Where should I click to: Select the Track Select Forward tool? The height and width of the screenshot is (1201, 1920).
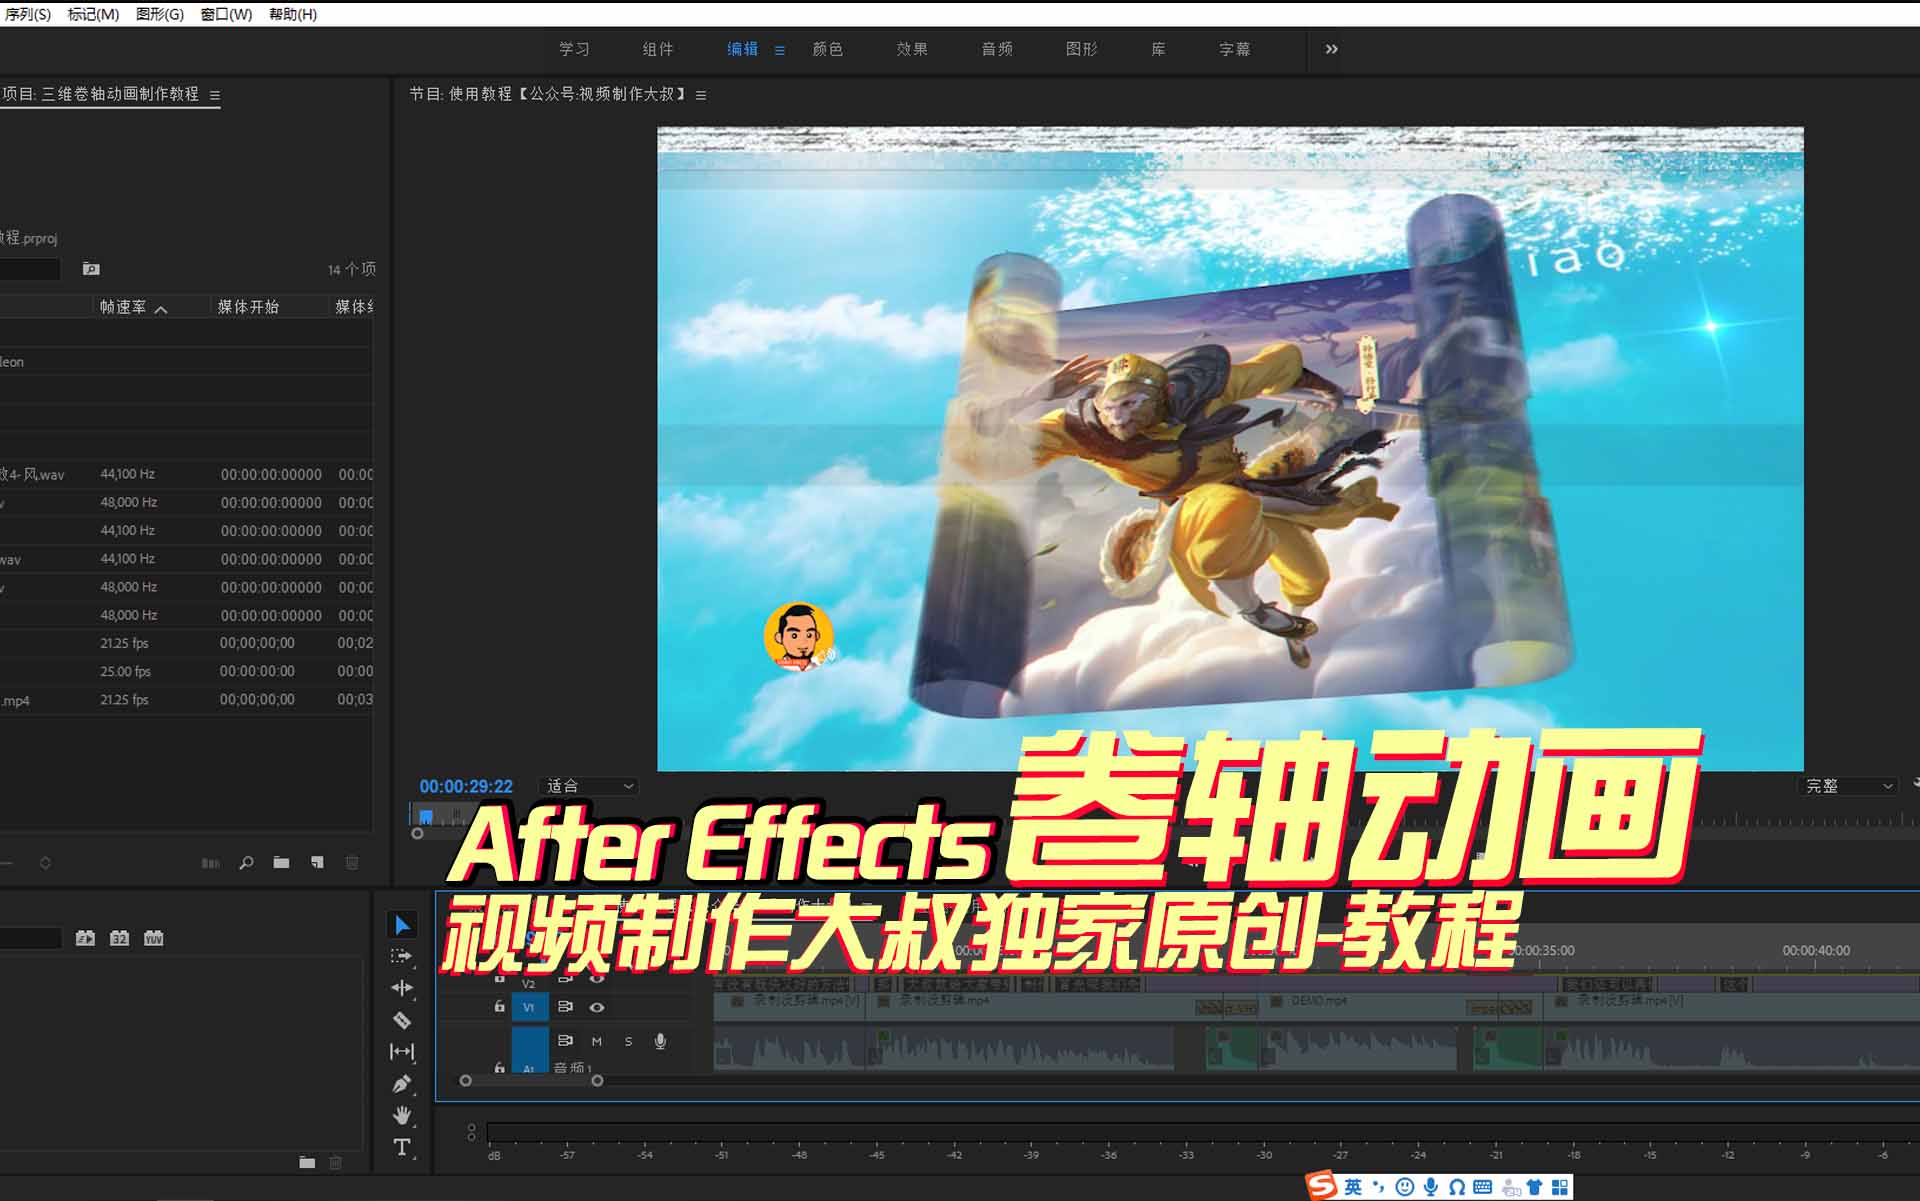point(402,956)
